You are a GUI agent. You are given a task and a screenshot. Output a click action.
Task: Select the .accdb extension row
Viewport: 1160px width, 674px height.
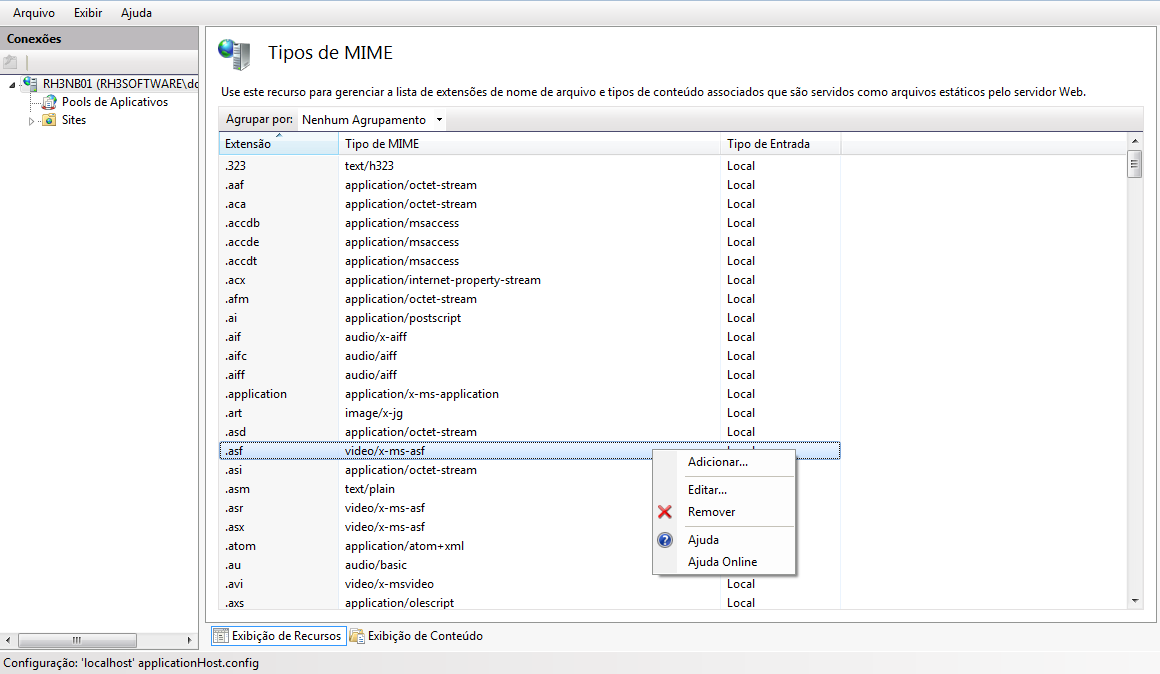pos(243,223)
